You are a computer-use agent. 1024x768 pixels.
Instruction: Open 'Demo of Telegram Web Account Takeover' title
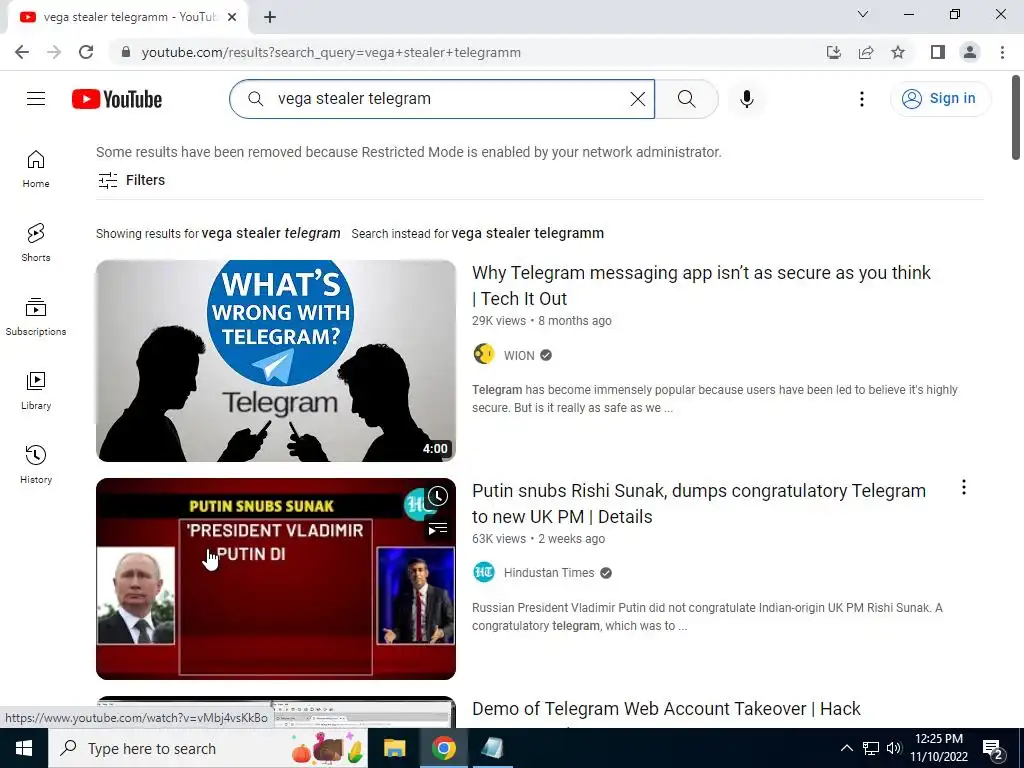[x=666, y=709]
